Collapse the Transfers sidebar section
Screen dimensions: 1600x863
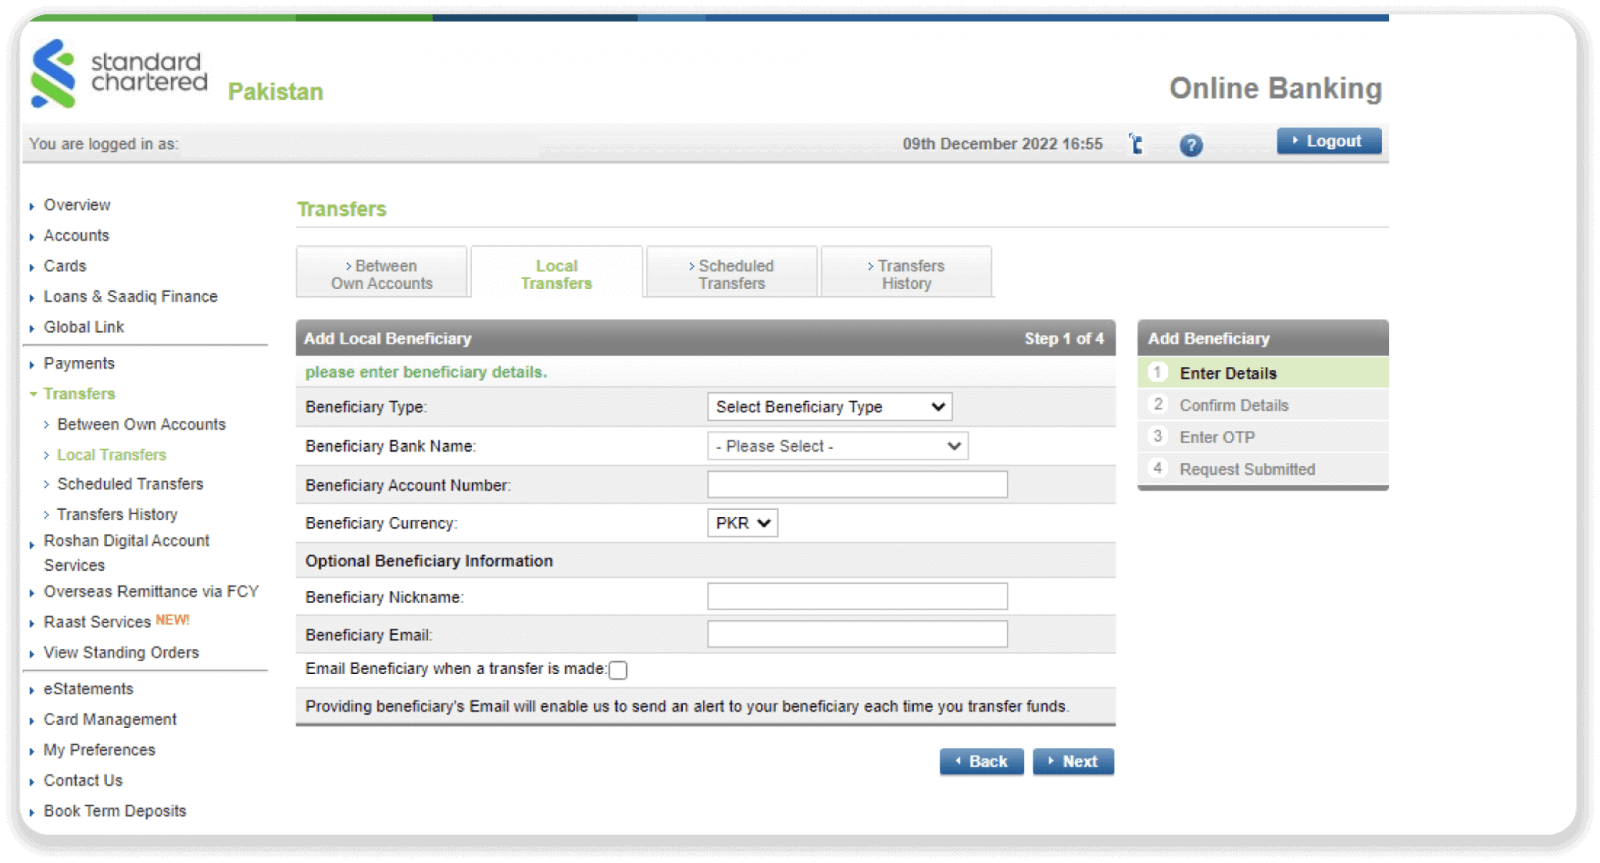79,394
